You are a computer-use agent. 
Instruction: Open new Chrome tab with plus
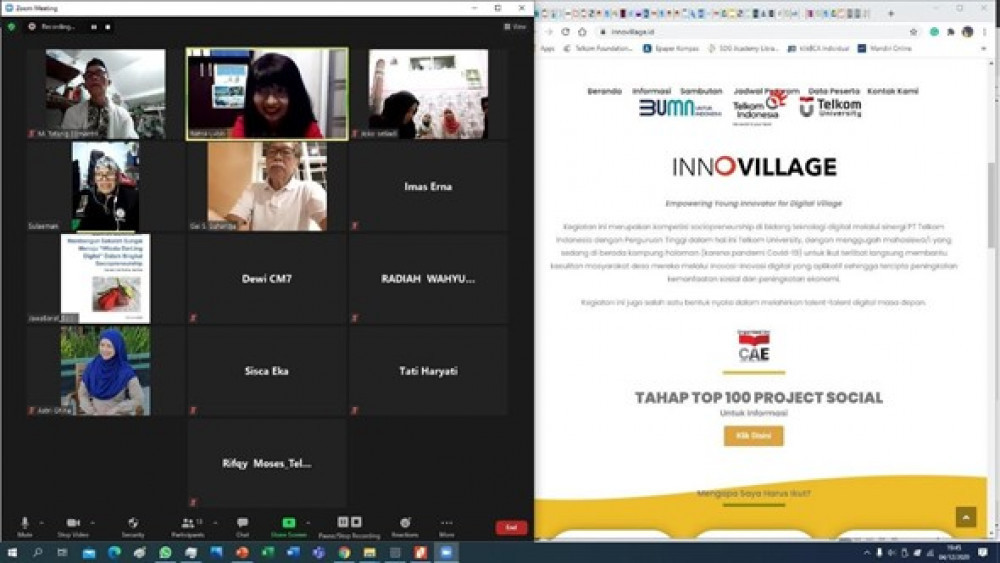click(891, 13)
